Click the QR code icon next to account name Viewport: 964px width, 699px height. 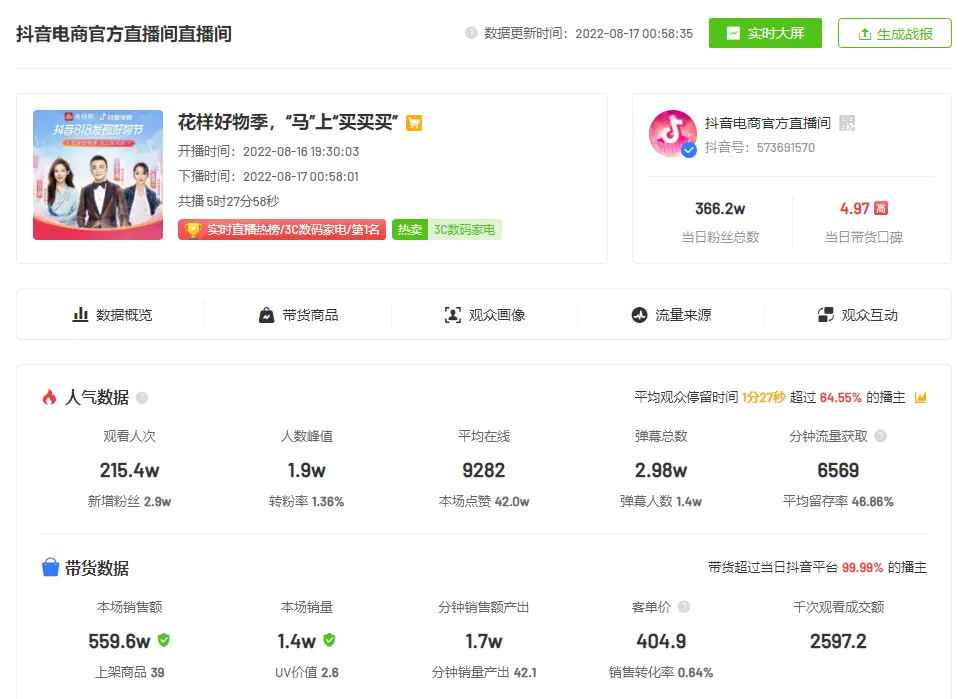pos(847,123)
